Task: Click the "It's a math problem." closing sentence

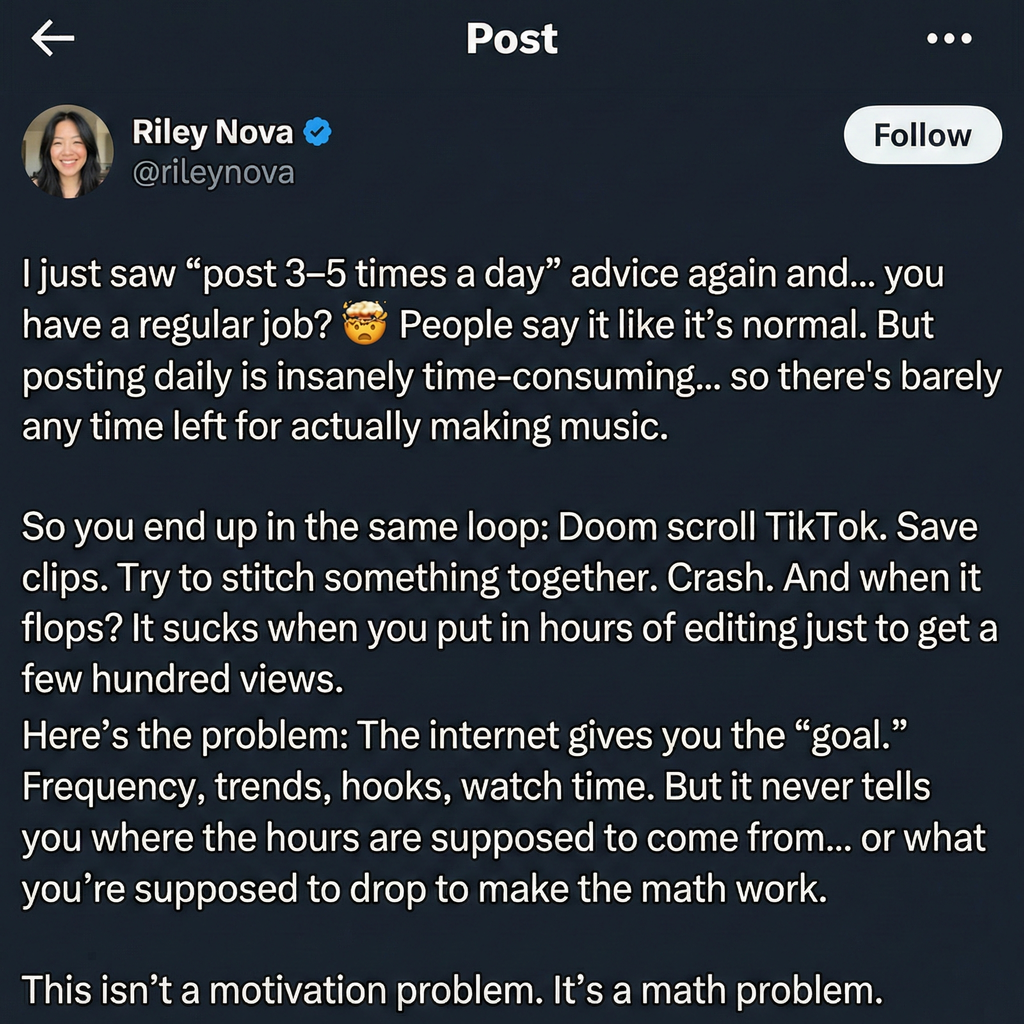Action: tap(718, 990)
